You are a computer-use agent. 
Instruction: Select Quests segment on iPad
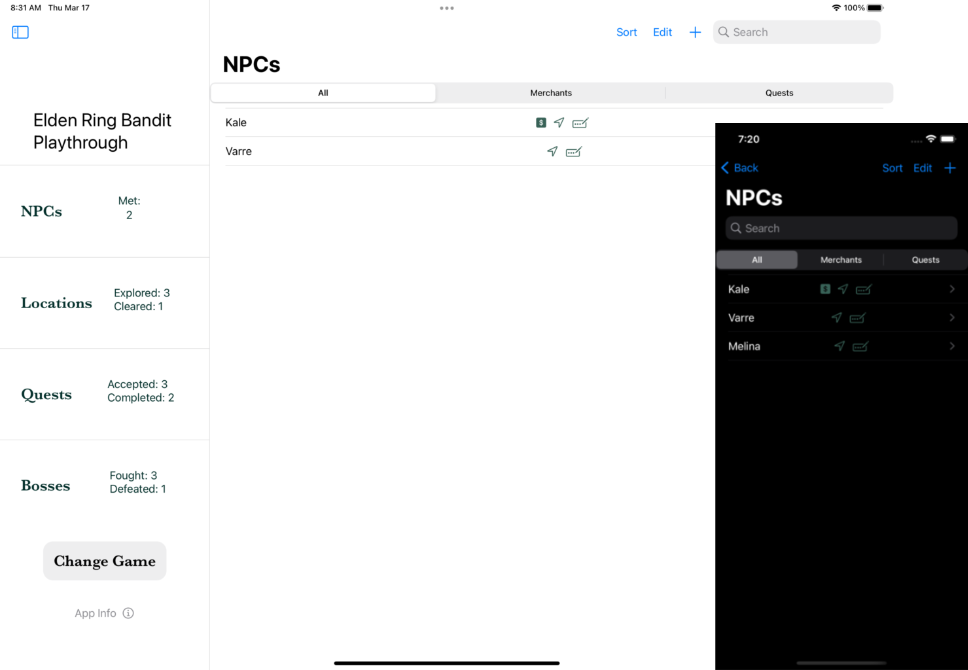(x=779, y=93)
